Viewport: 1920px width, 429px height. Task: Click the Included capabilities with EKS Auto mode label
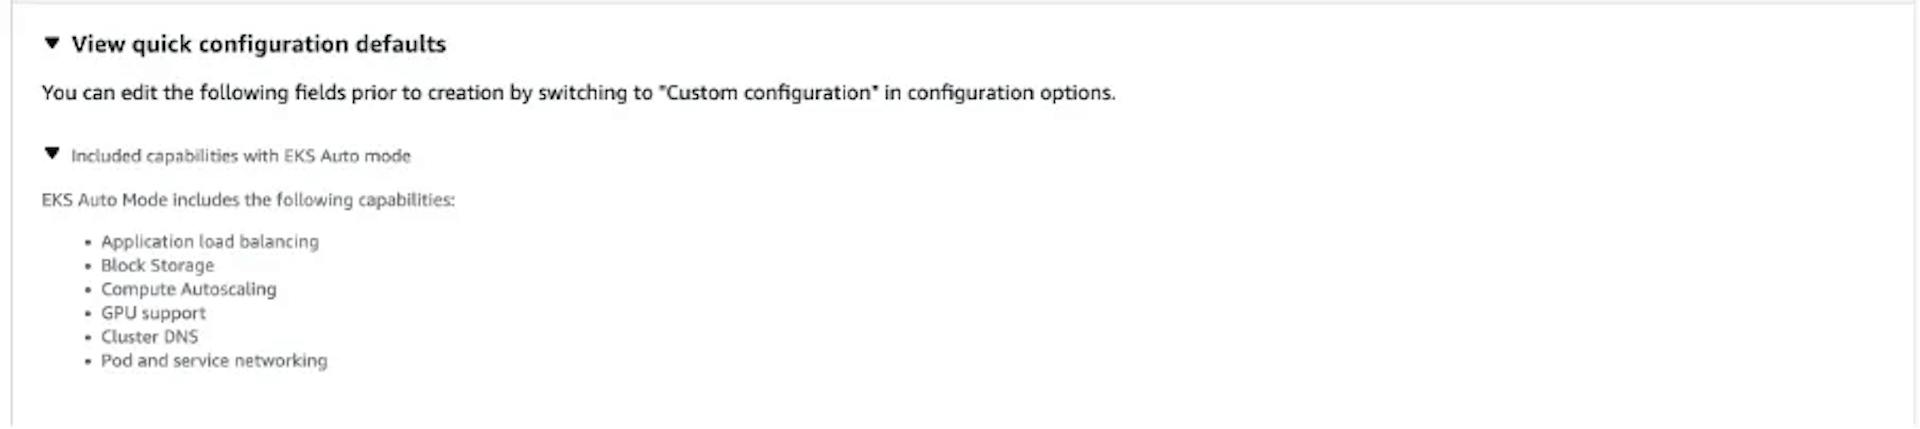240,156
